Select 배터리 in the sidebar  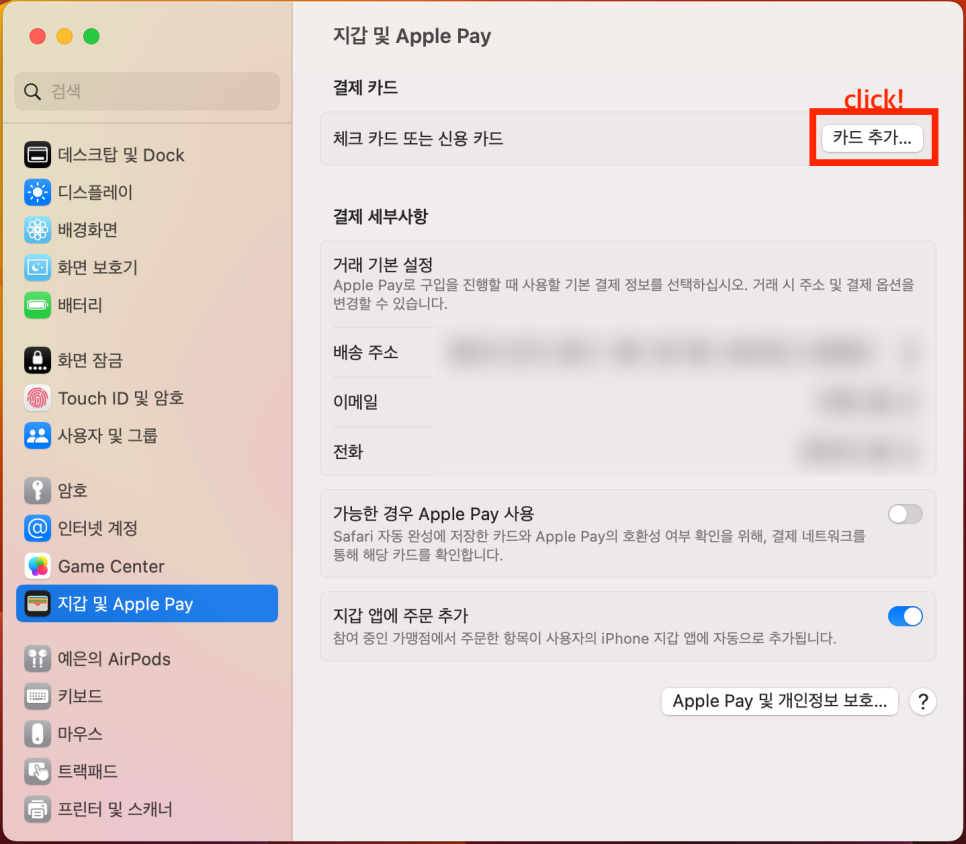tap(147, 305)
